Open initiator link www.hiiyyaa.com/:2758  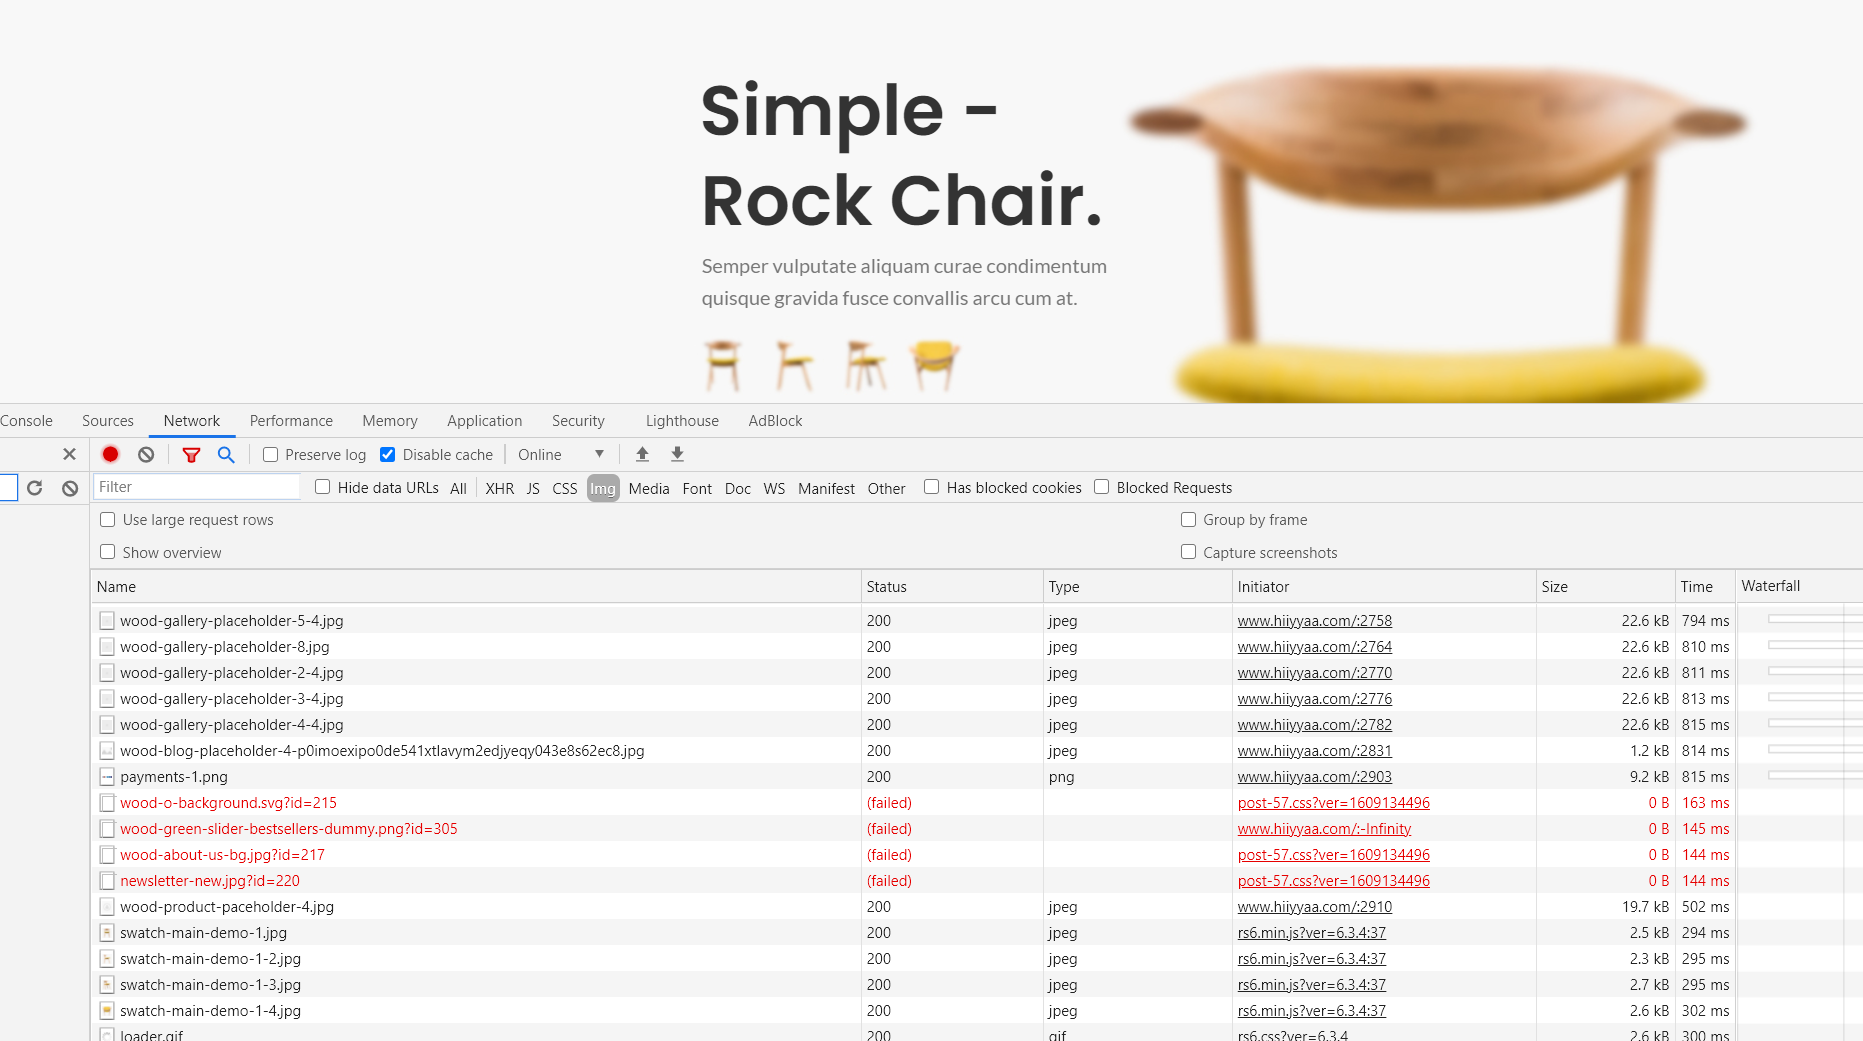coord(1314,621)
